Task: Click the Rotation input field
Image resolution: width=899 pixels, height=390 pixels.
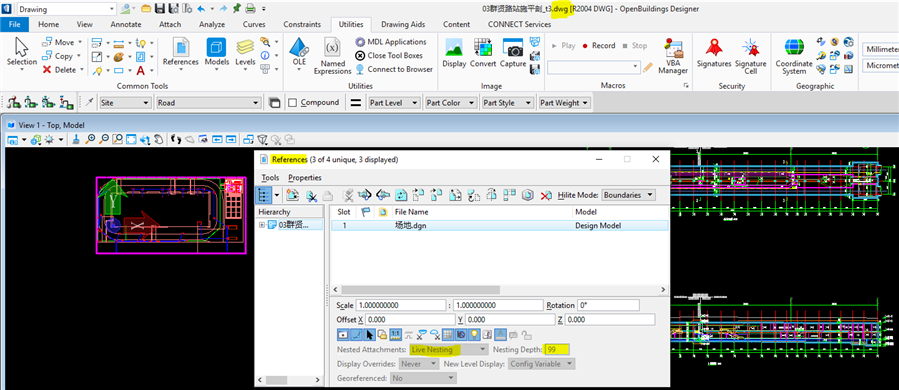Action: tap(608, 305)
